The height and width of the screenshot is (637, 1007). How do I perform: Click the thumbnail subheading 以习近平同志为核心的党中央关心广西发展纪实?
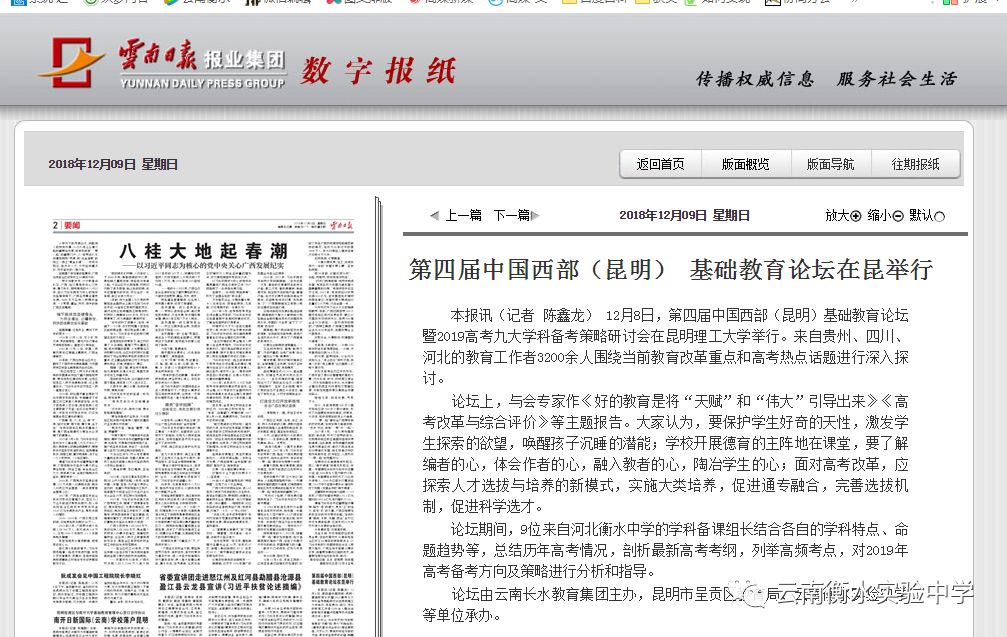pyautogui.click(x=204, y=265)
